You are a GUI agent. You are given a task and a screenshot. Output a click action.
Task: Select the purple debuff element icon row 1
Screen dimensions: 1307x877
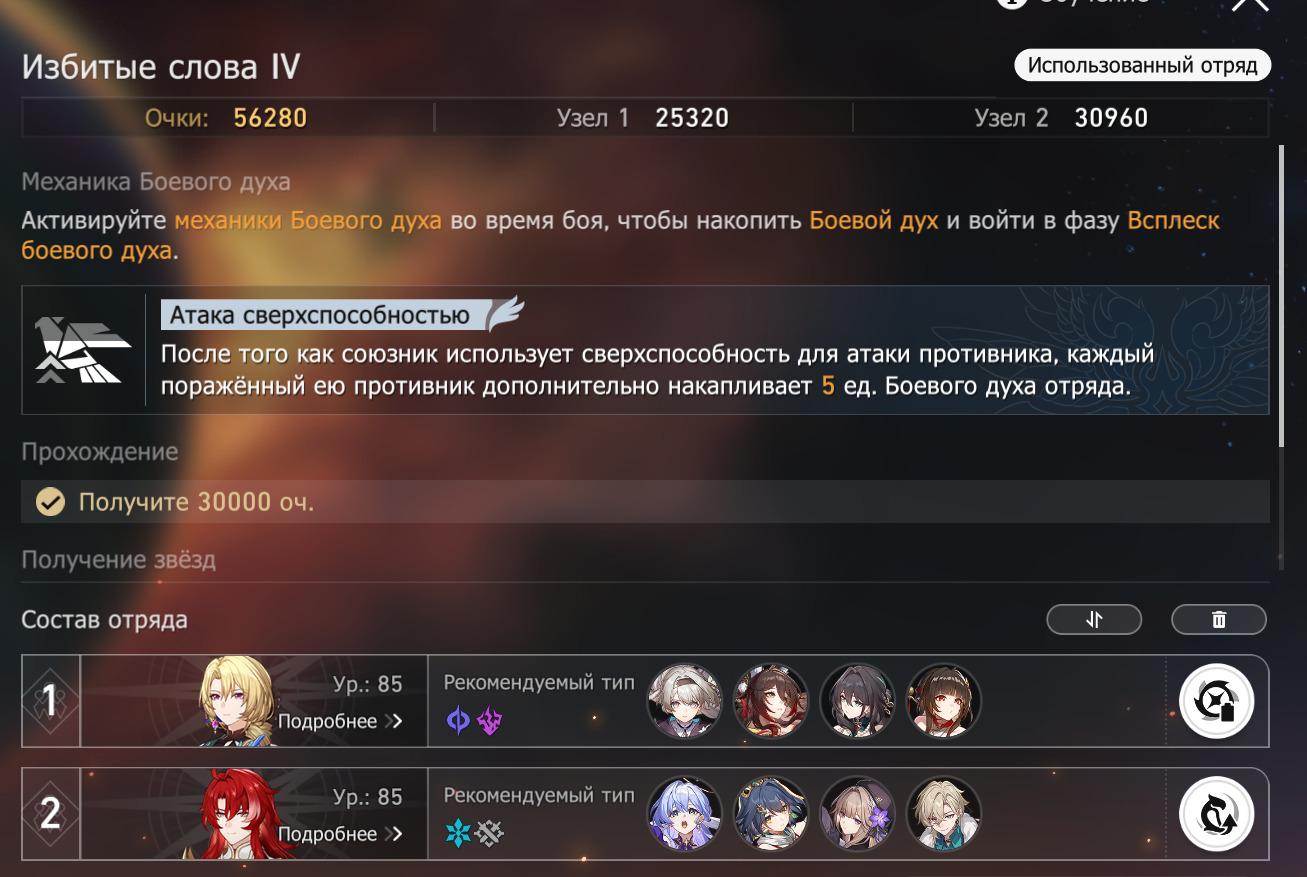[489, 720]
